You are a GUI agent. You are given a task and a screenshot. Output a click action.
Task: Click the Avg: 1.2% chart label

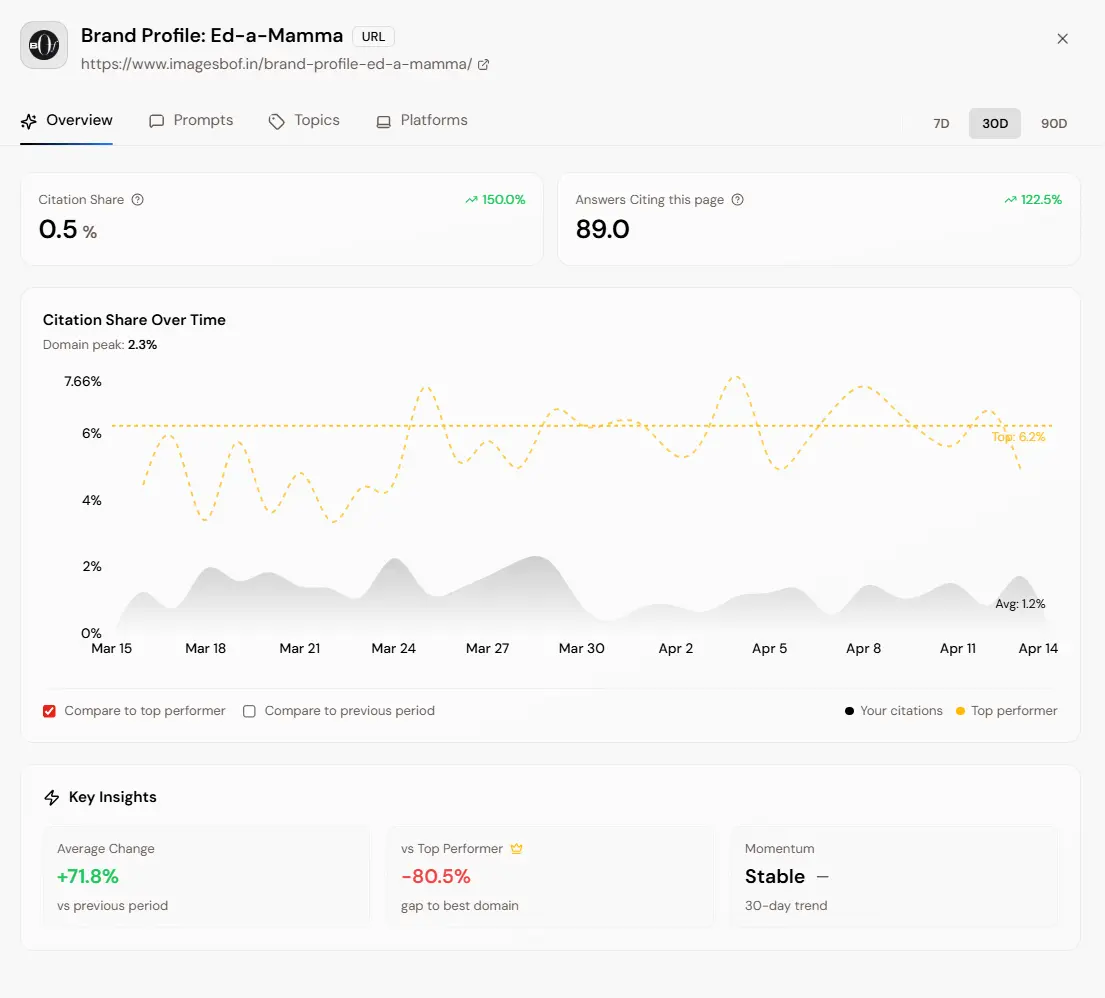(x=1020, y=604)
